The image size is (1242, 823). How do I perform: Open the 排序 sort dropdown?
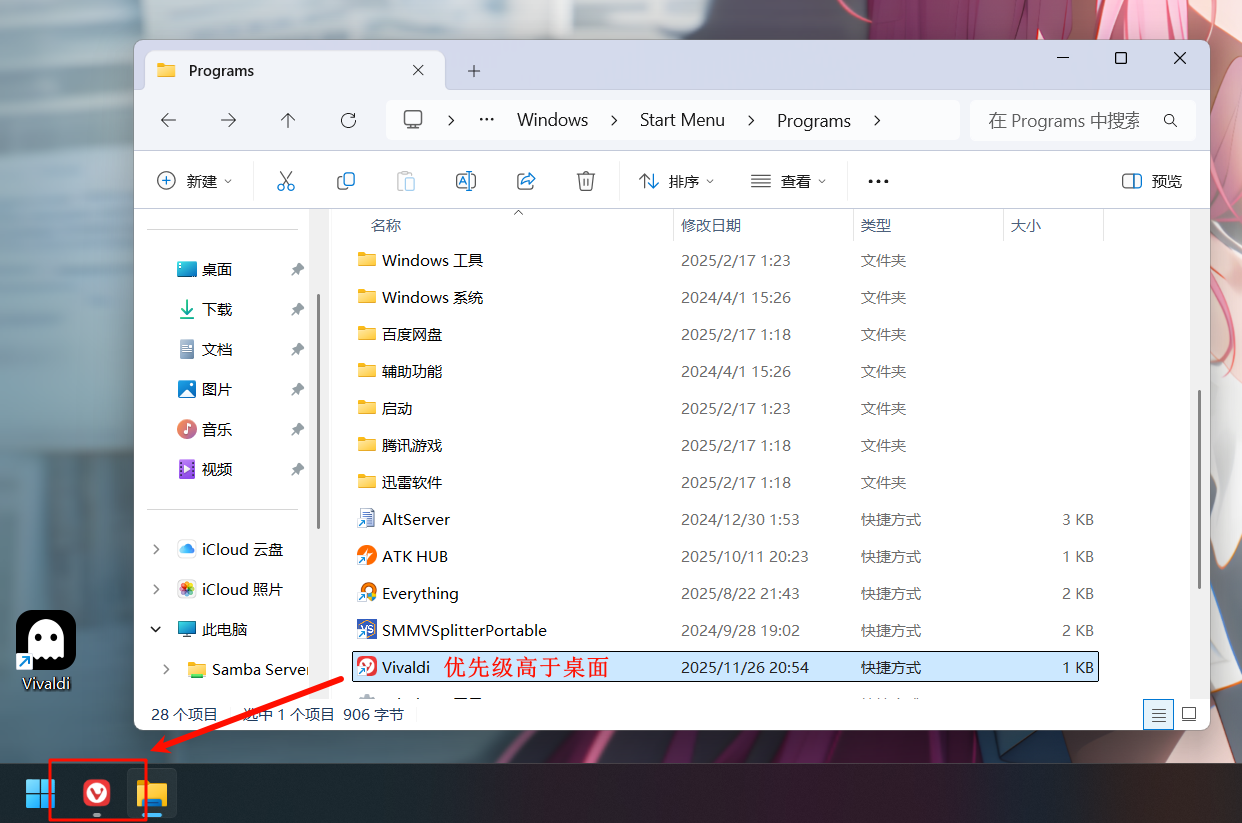point(677,181)
